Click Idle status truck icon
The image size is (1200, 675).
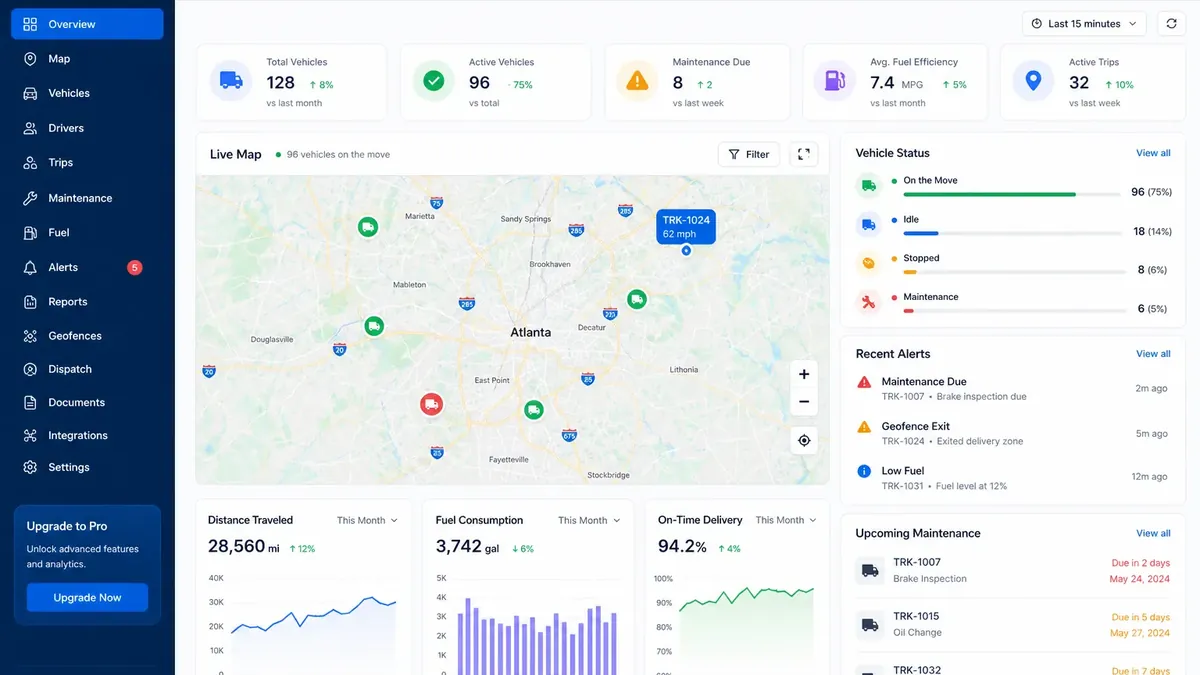[868, 224]
